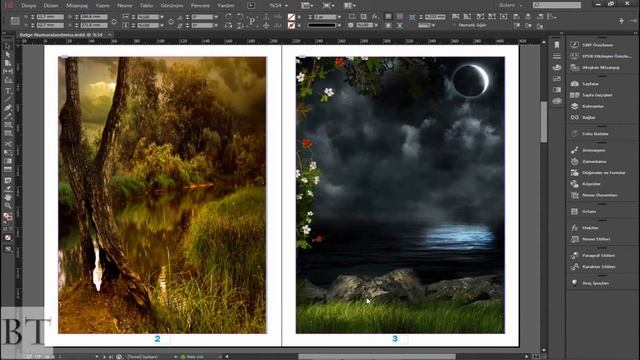Viewport: 640px width, 360px height.
Task: Open the Scale X percentage dropdown
Action: [x=162, y=17]
